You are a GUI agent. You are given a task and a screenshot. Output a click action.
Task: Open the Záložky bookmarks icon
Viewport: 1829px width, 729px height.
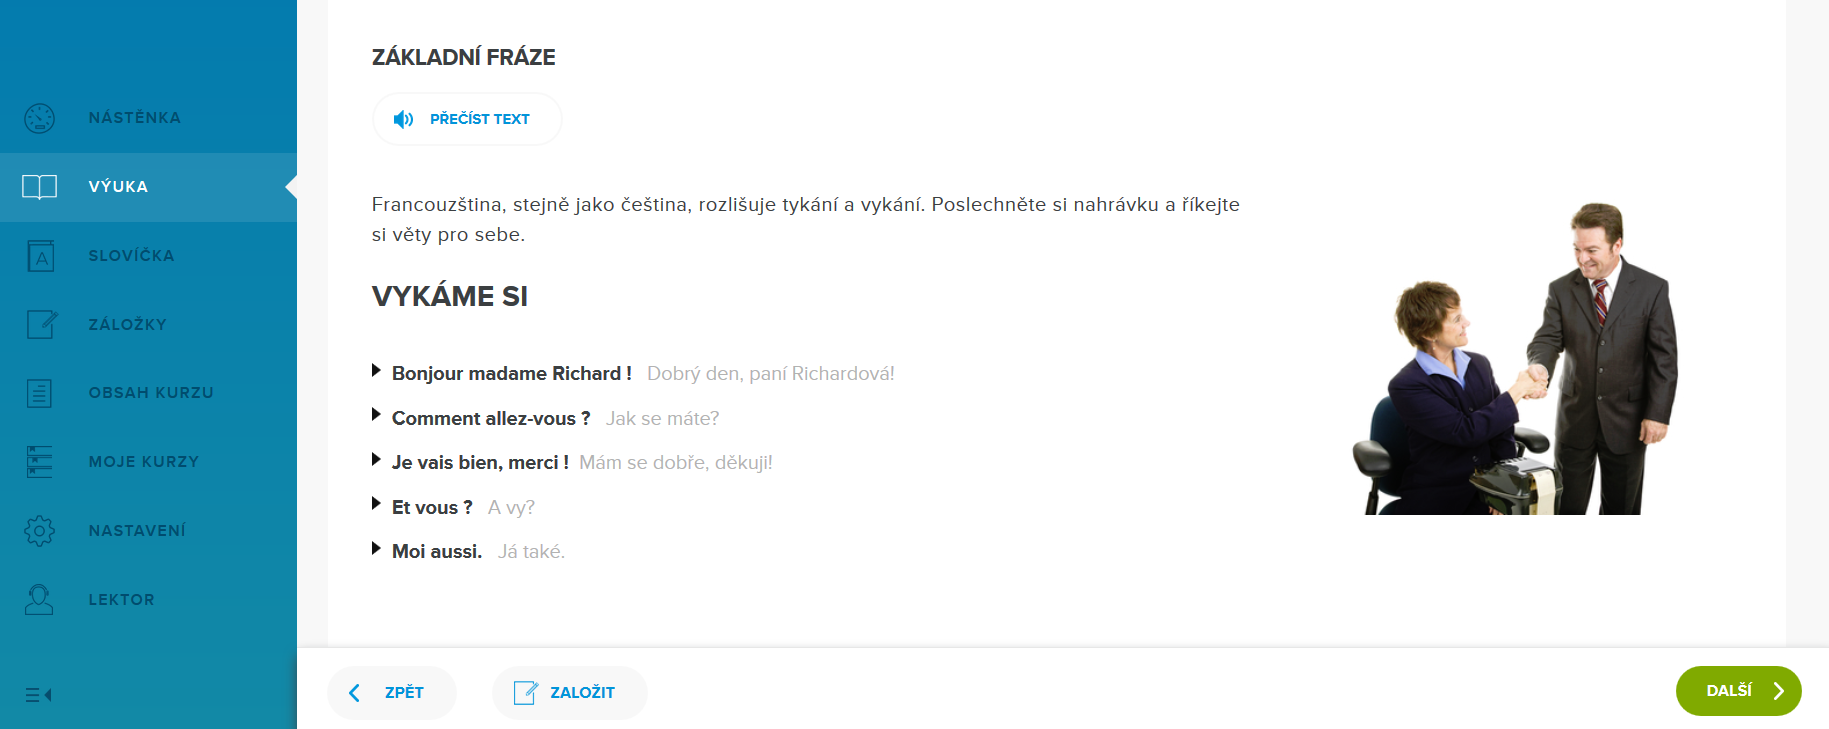41,324
